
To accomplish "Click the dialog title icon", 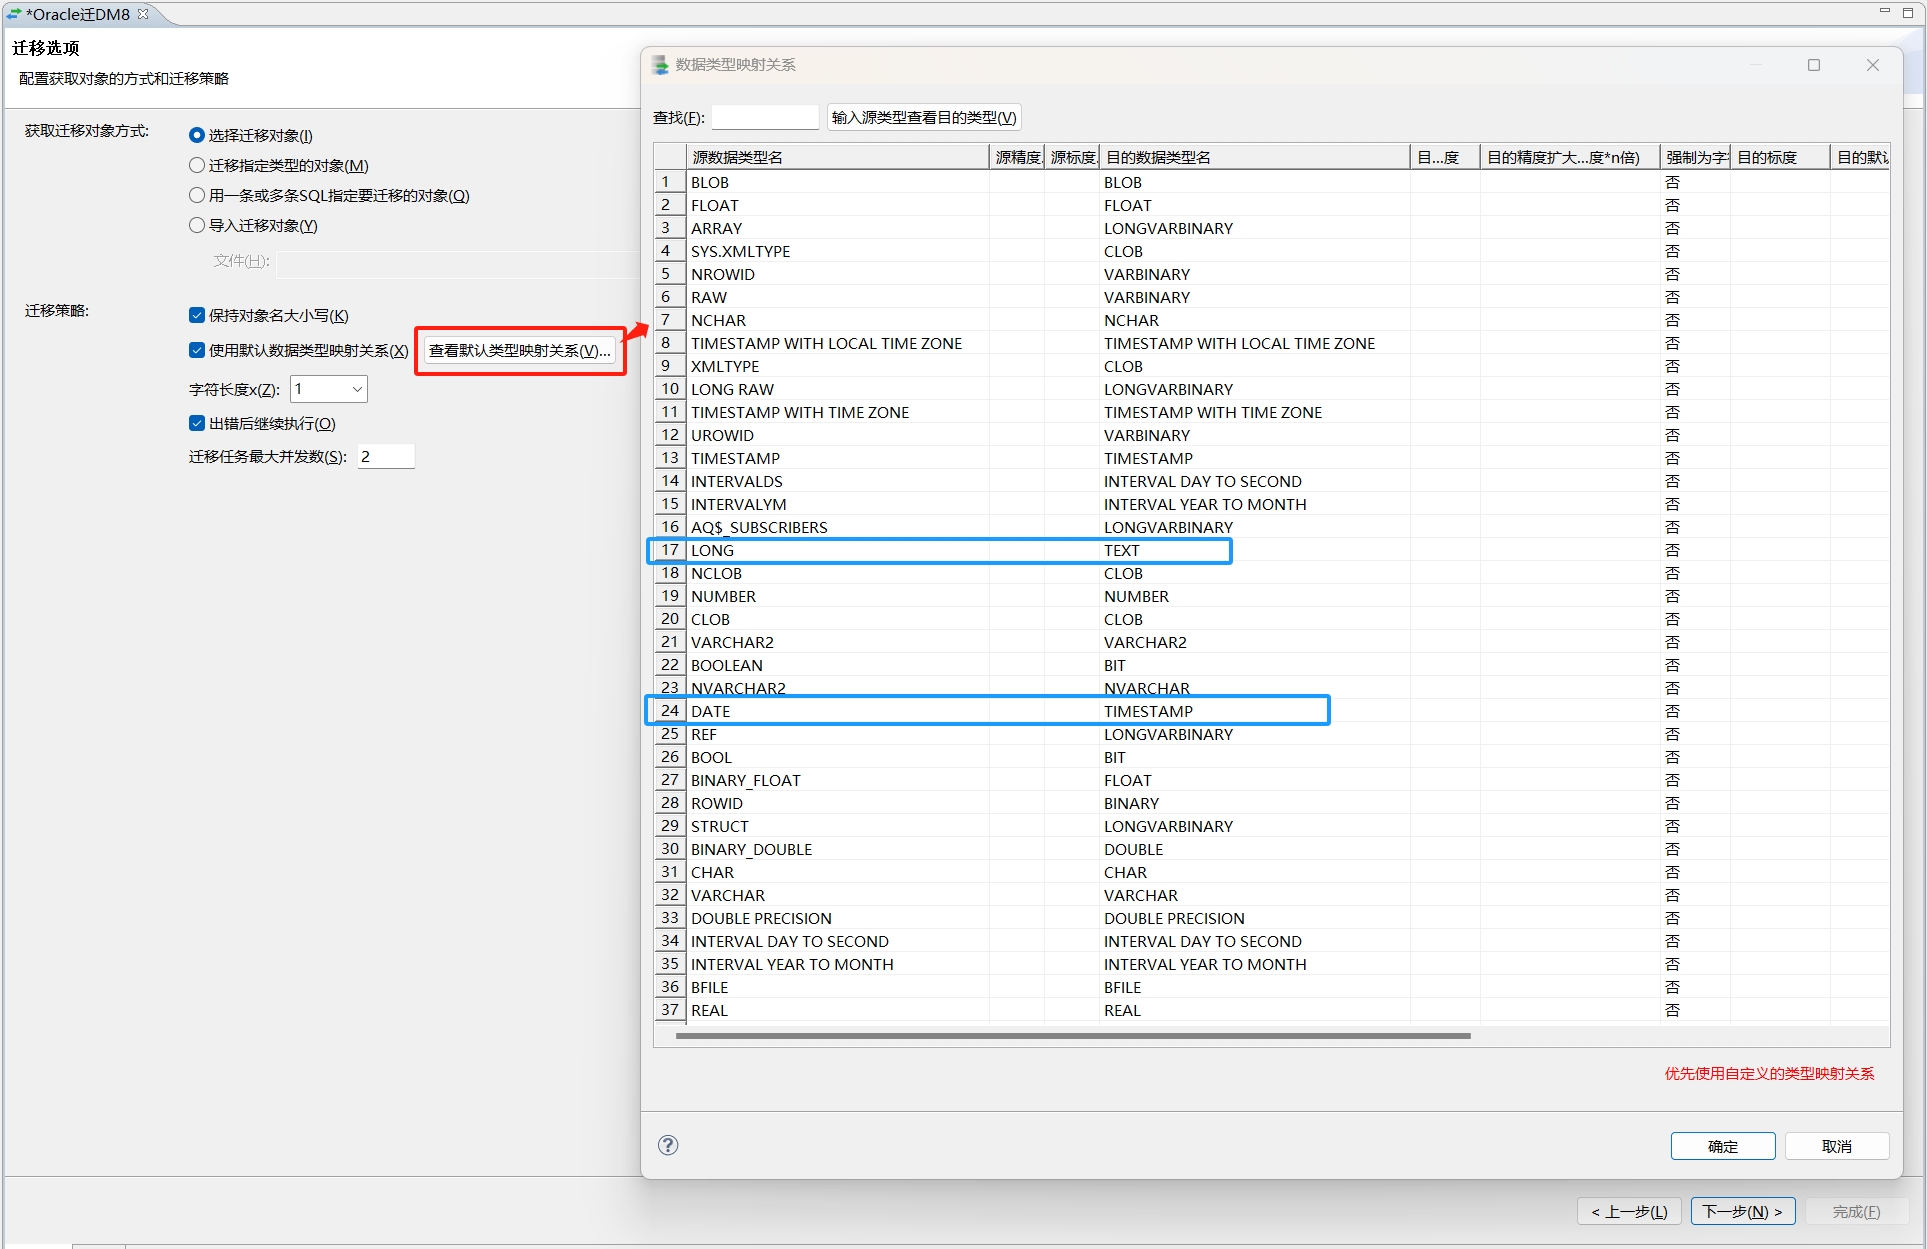I will coord(660,65).
